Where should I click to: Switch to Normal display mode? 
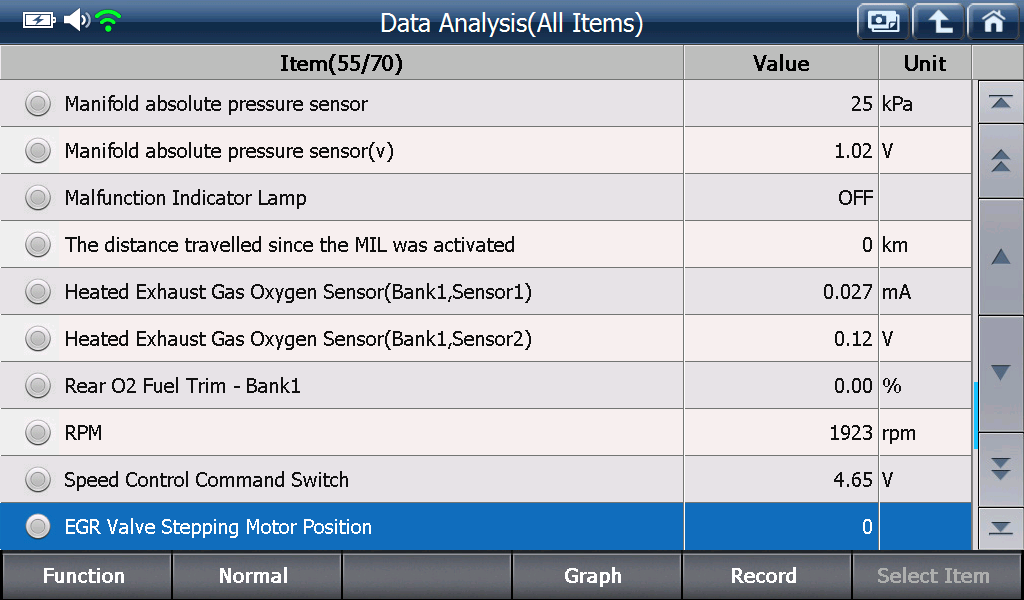click(x=255, y=575)
